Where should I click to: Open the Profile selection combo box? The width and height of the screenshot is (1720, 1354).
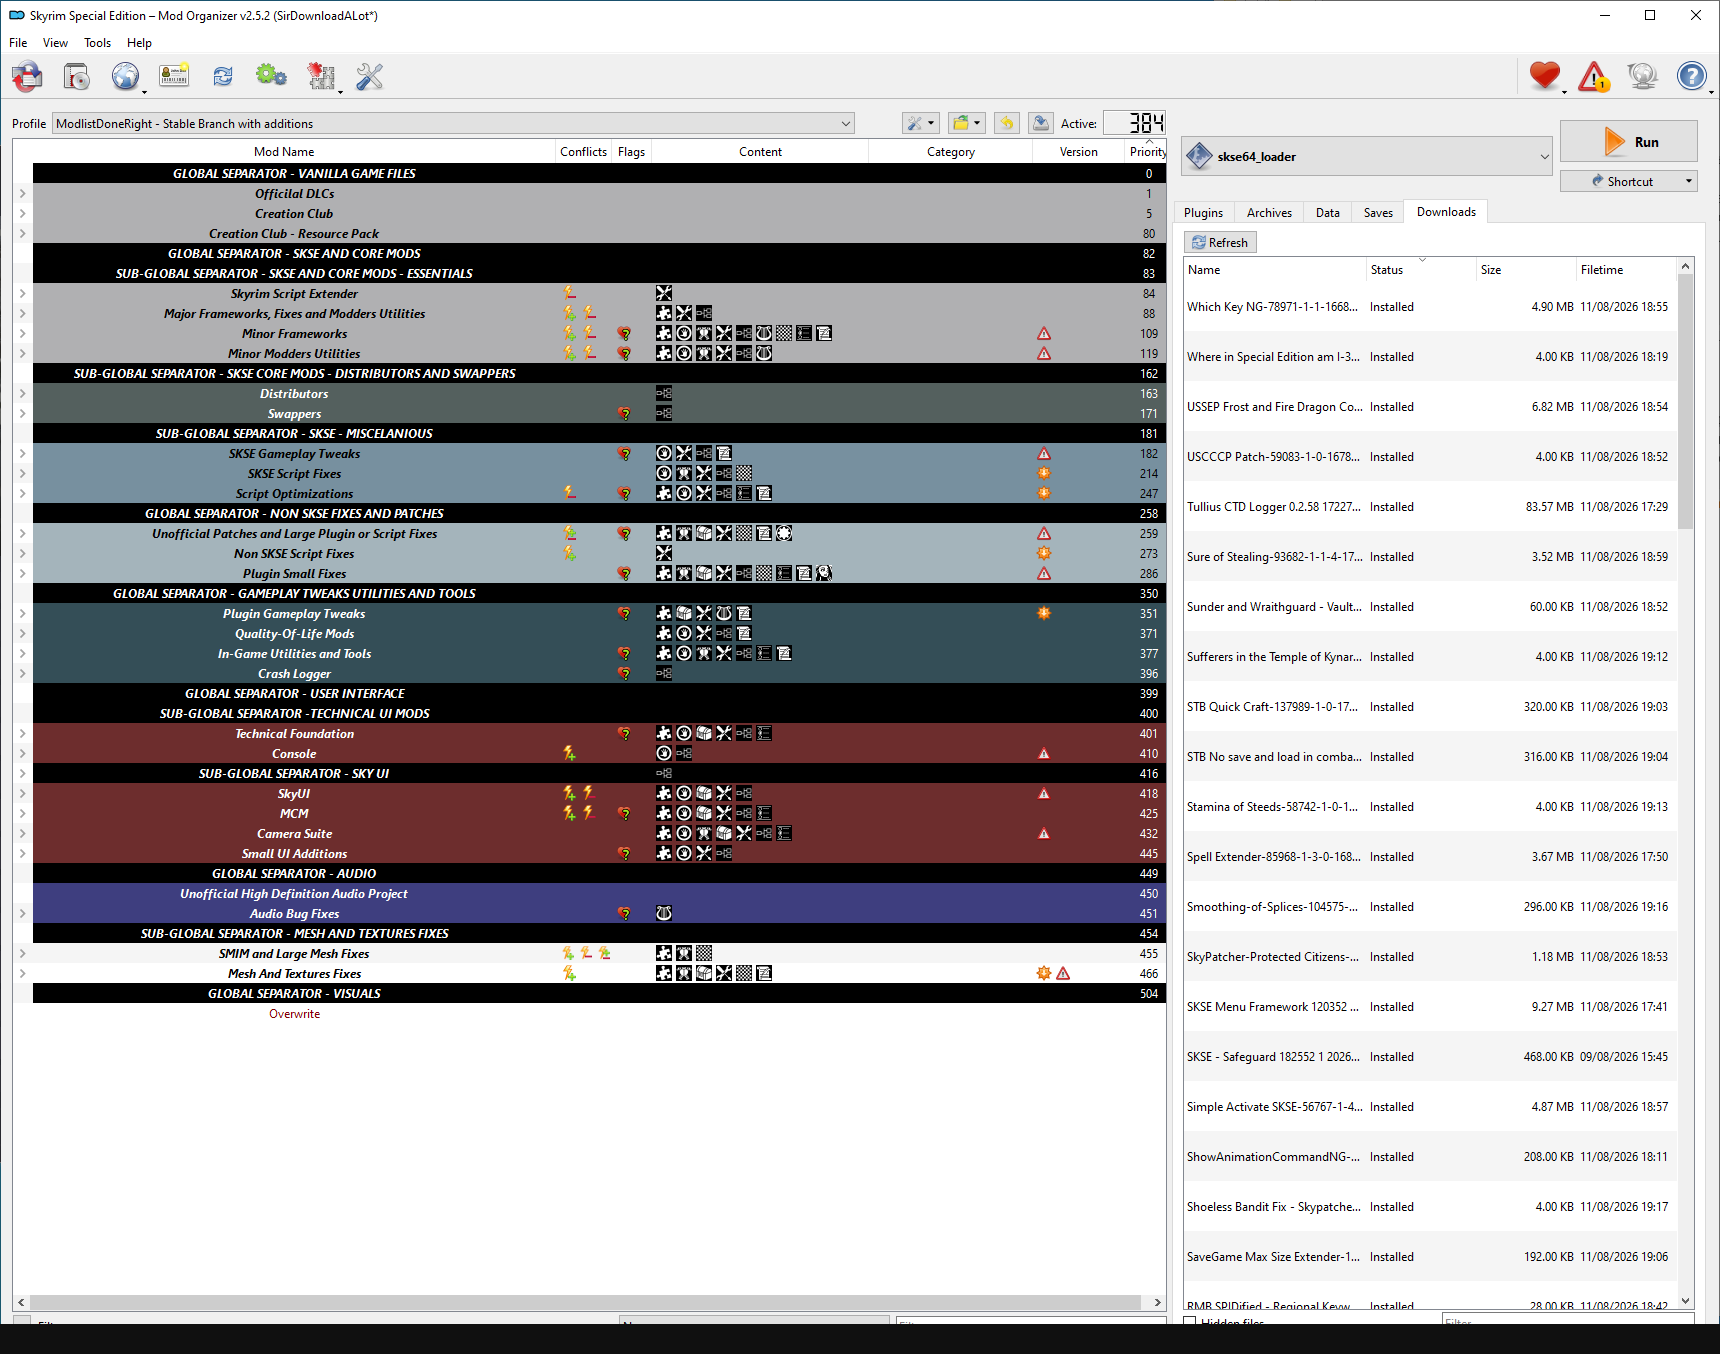pos(454,123)
